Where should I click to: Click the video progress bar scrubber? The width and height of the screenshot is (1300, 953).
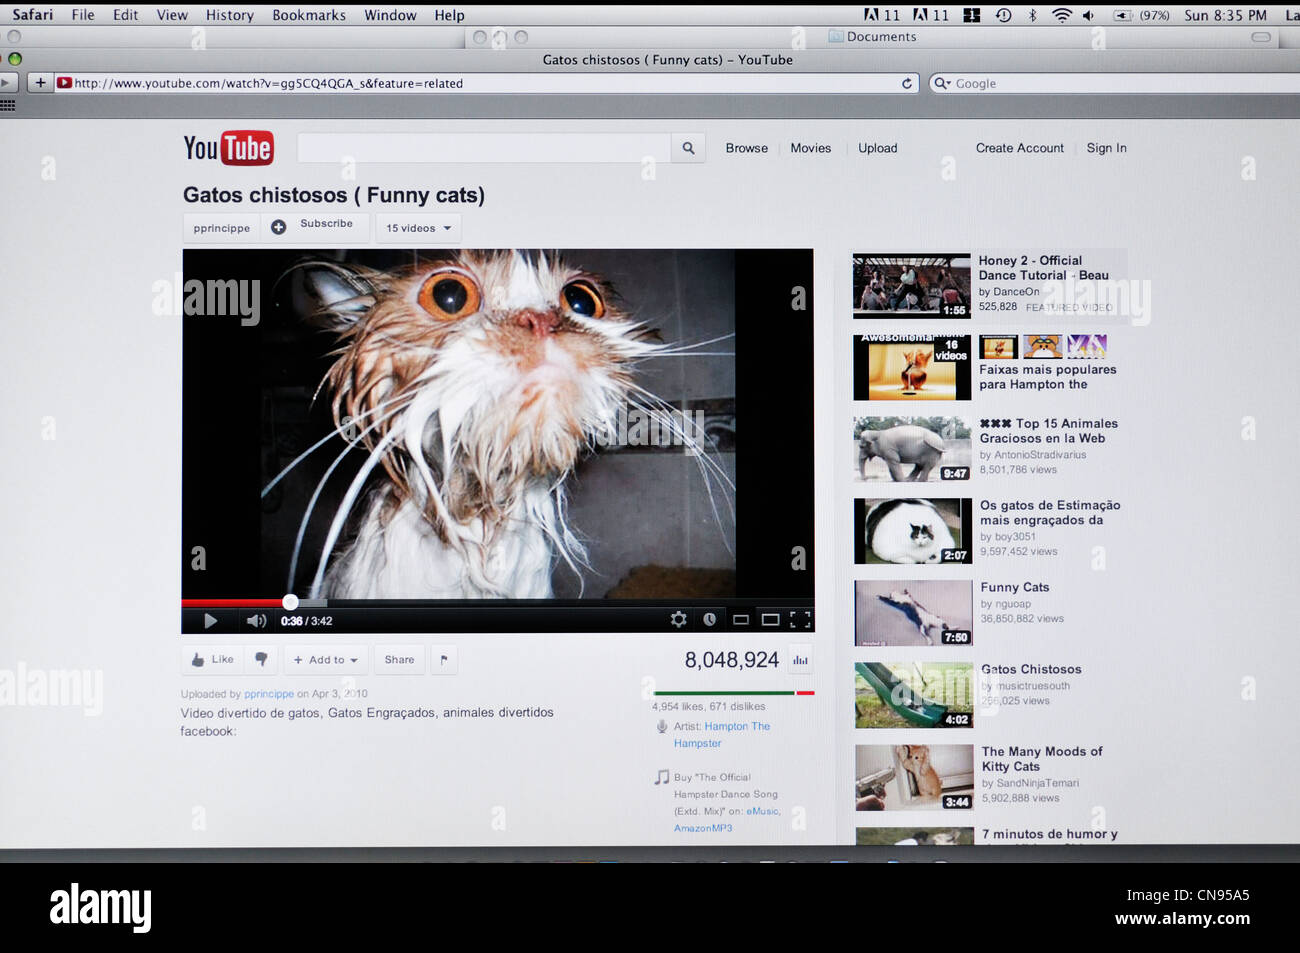[290, 602]
